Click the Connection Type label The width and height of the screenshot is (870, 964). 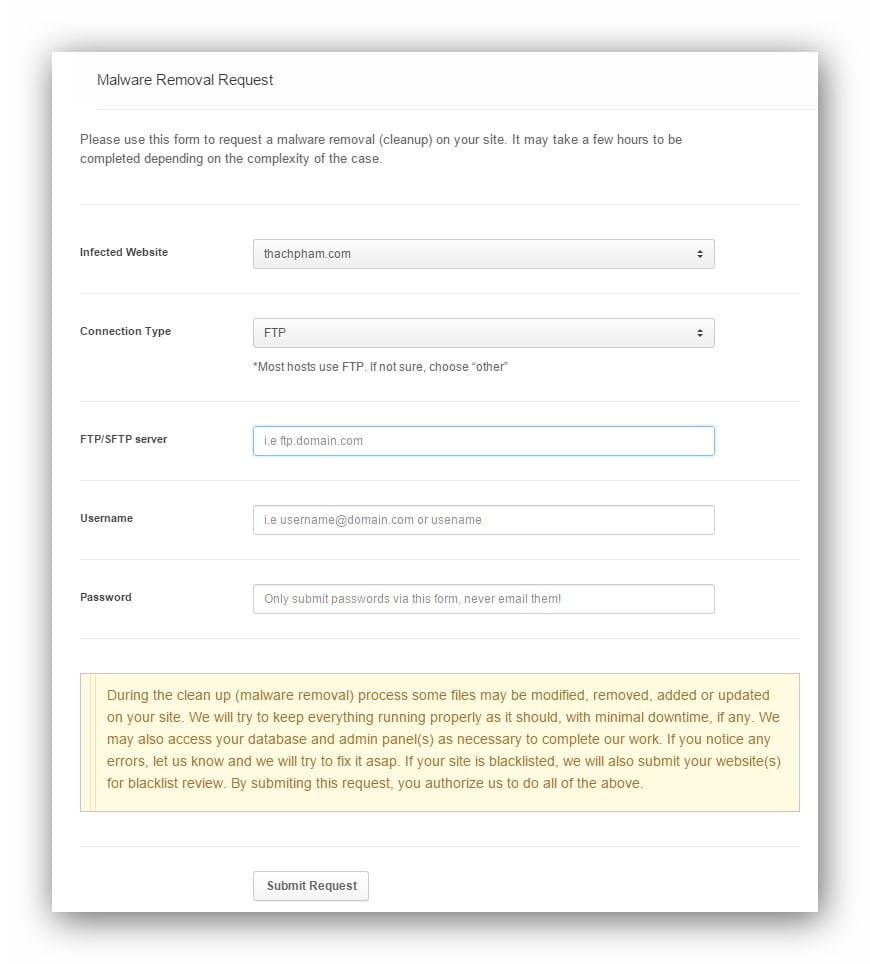[x=125, y=331]
